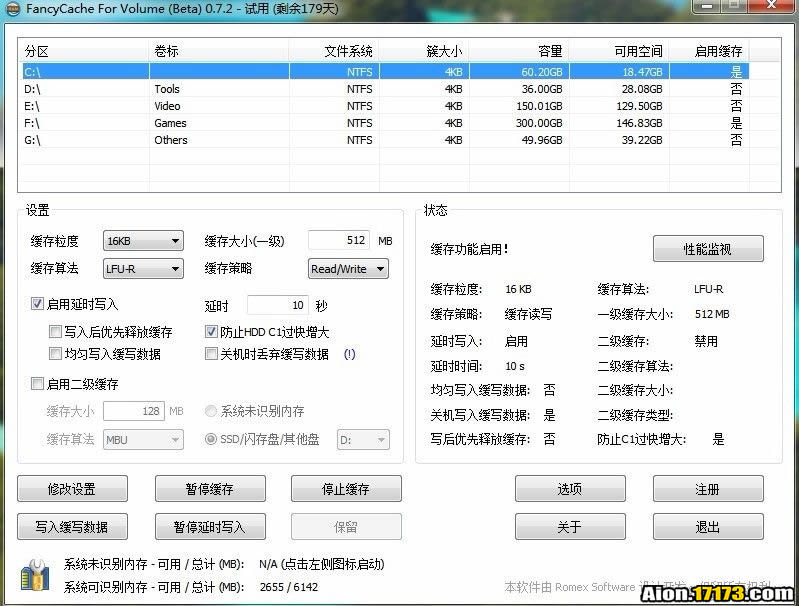Open the level-2 MBU algorithm dropdown
This screenshot has width=799, height=606.
tap(143, 439)
